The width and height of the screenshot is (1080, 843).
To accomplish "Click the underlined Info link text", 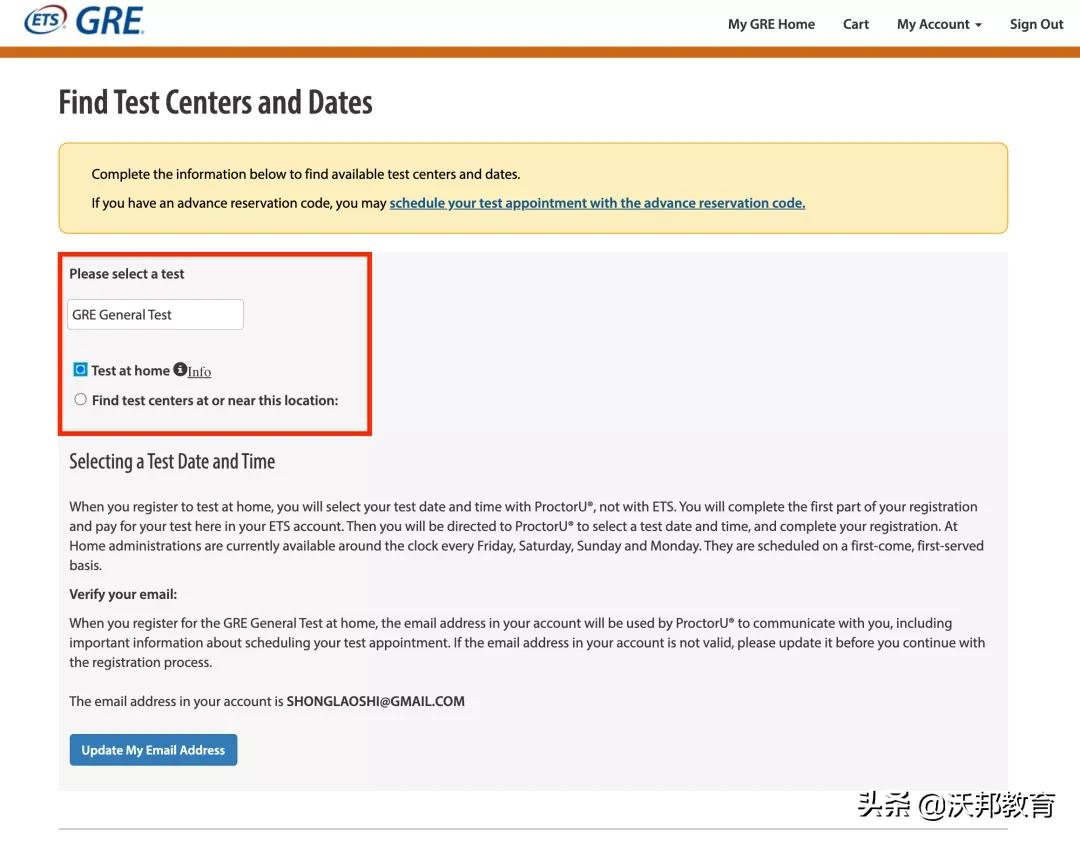I will (x=200, y=372).
